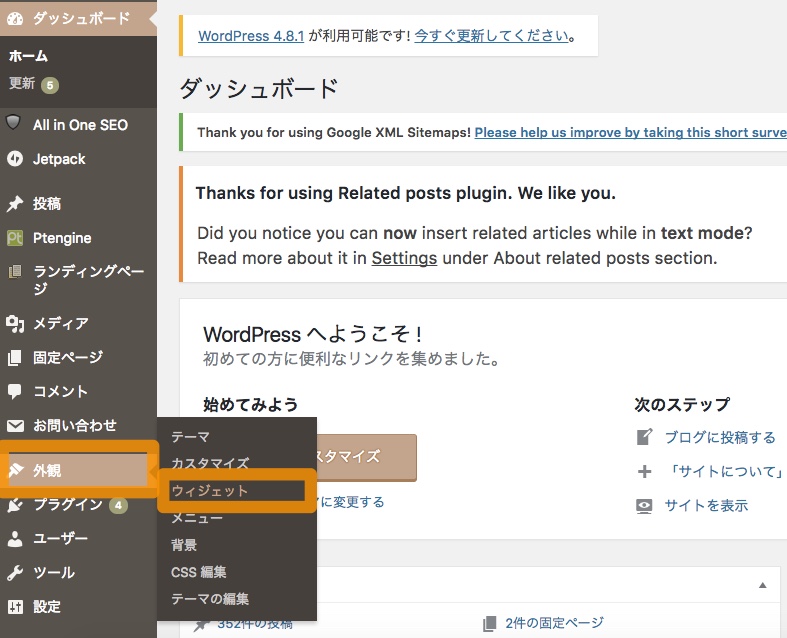Click the Jetpack logo icon

pos(15,159)
